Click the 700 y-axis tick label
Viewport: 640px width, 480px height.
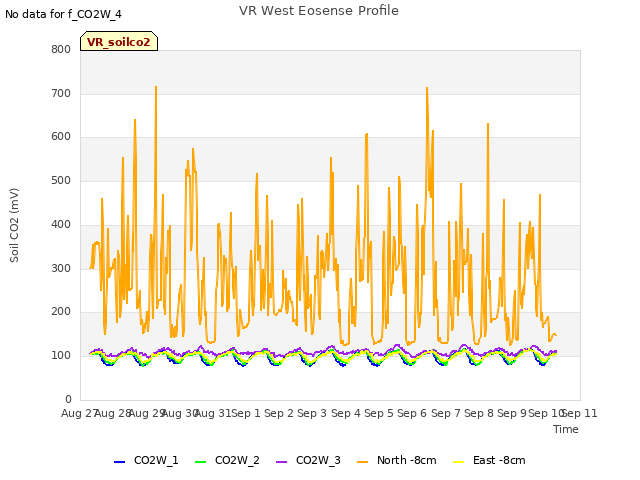(x=61, y=93)
